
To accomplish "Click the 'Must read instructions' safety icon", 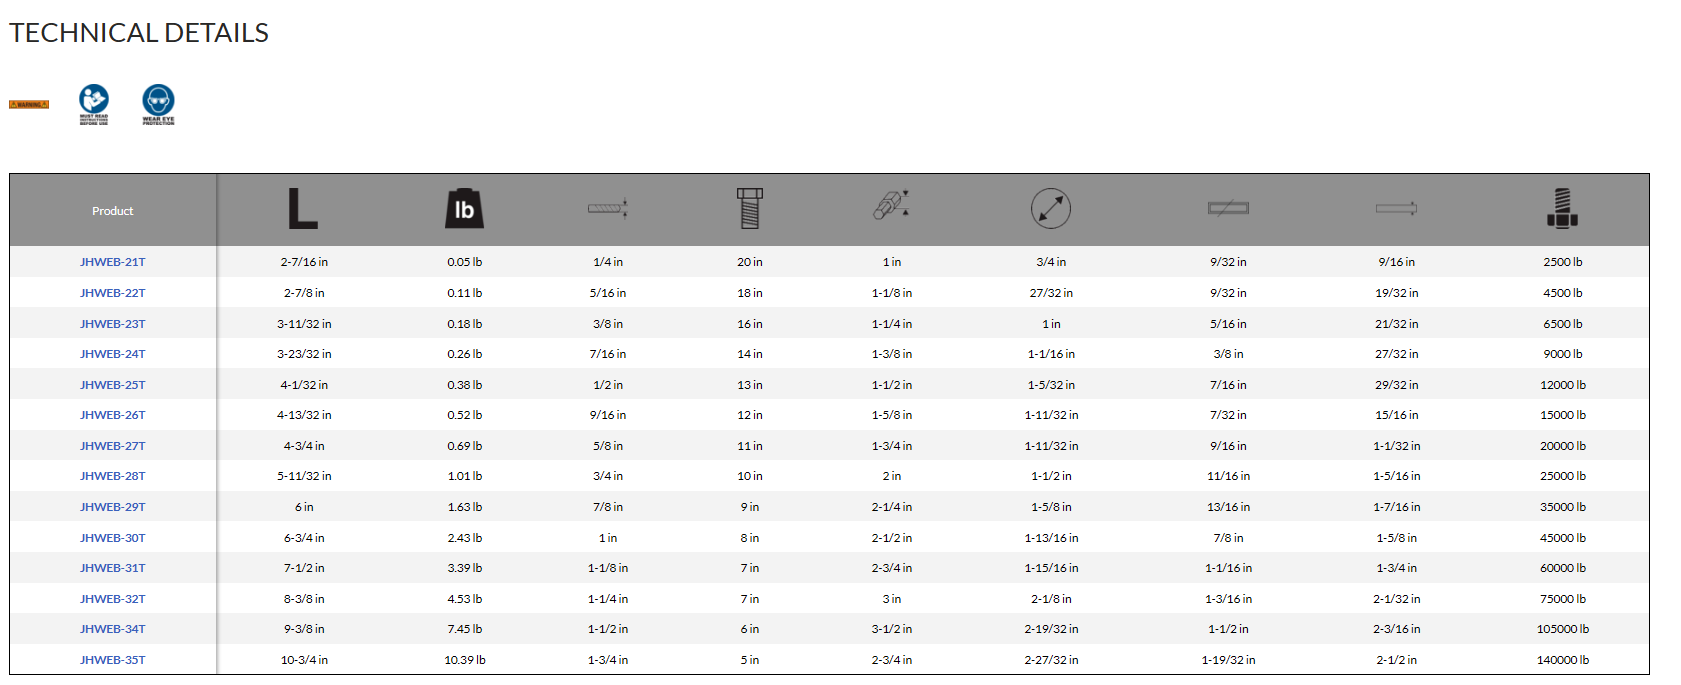I will [94, 104].
